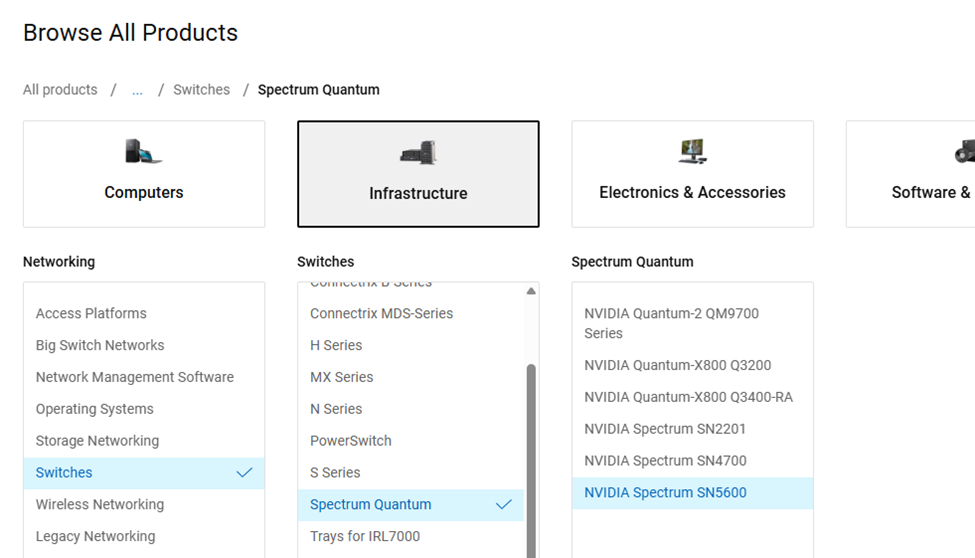The width and height of the screenshot is (975, 558).
Task: Pick PowerSwitch from Switches list
Action: (x=351, y=441)
